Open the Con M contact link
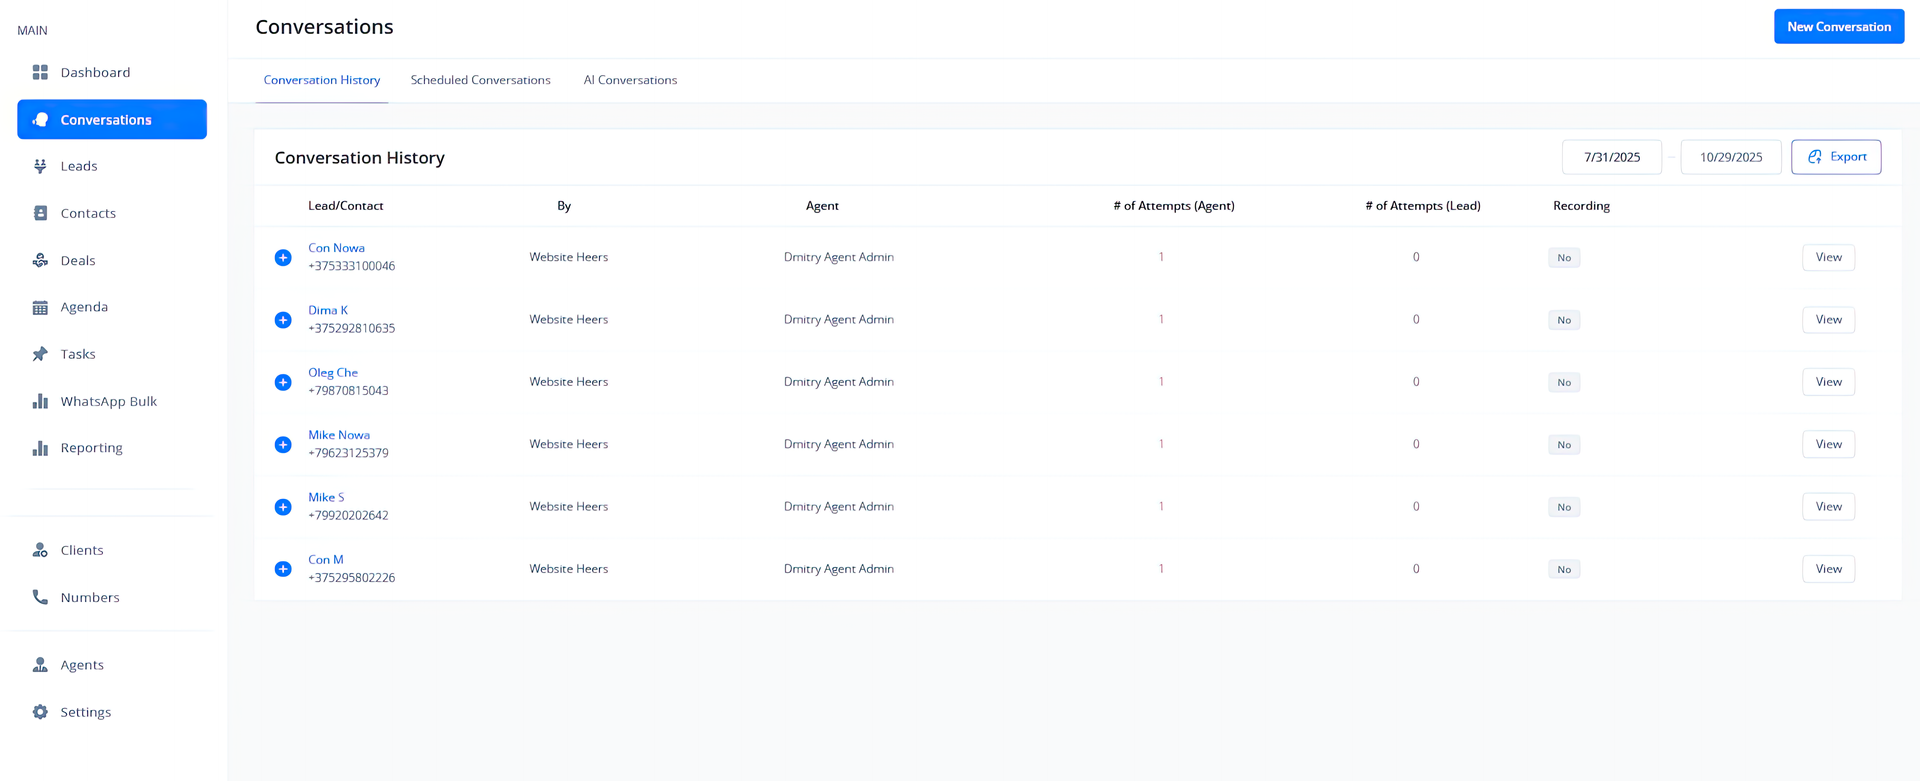The image size is (1920, 781). [x=326, y=560]
